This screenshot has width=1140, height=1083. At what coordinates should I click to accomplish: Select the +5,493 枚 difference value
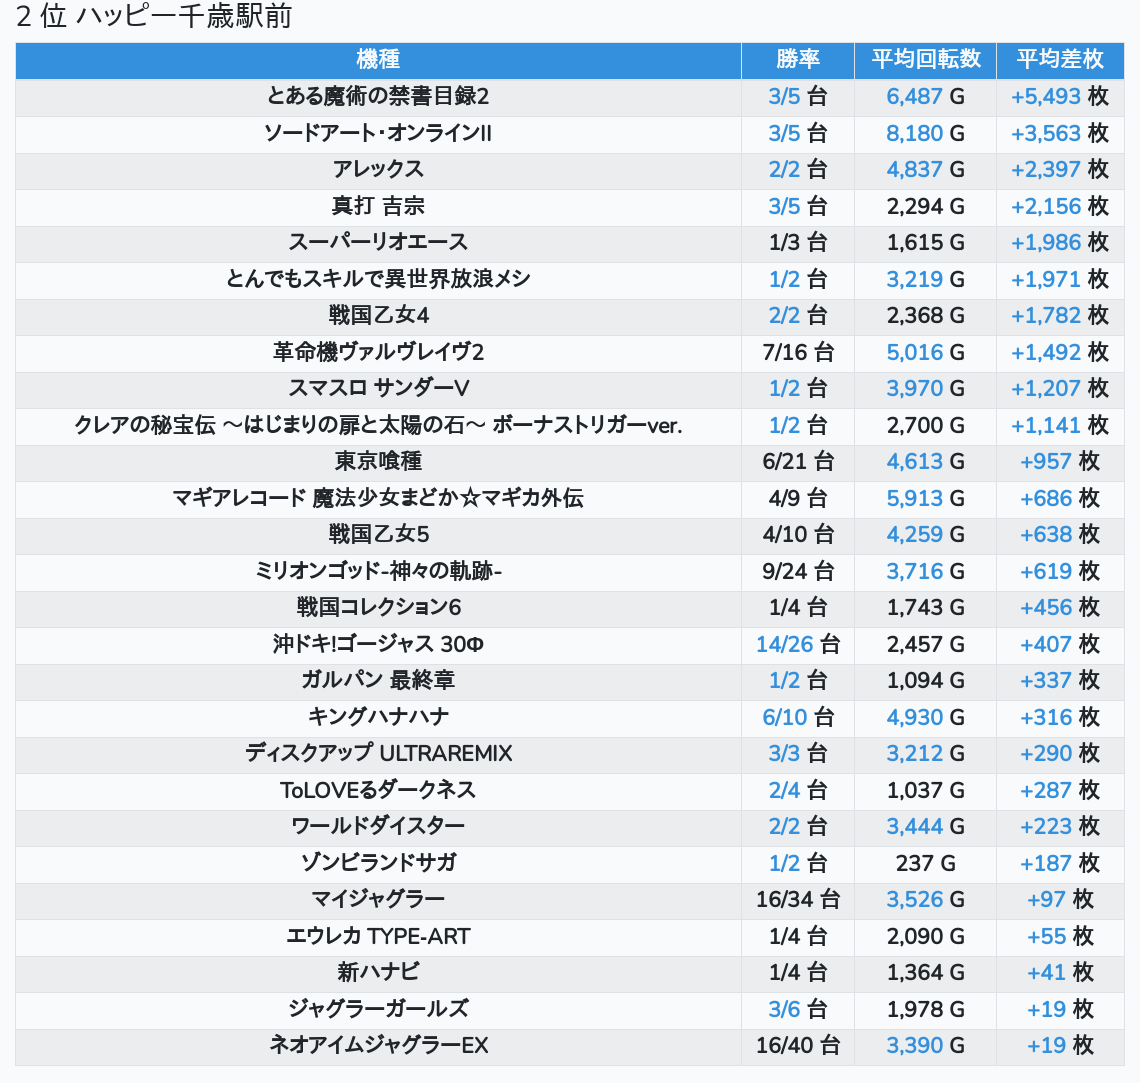1060,96
